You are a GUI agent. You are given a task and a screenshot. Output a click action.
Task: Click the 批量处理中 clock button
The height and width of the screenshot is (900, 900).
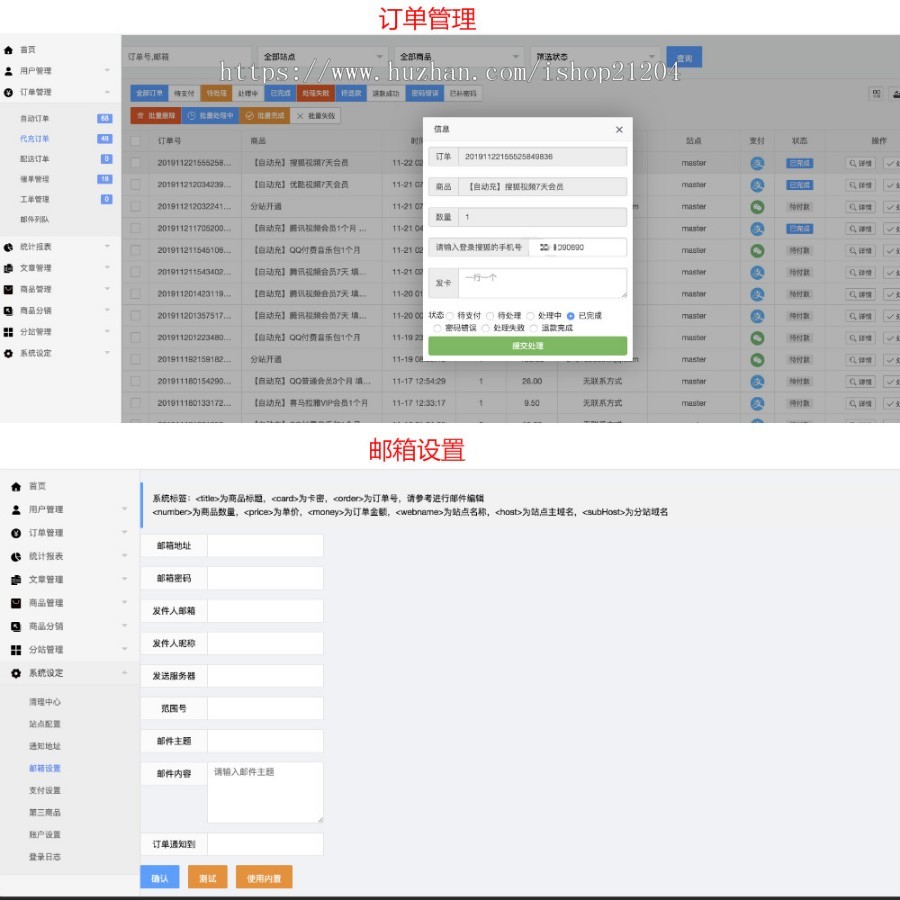click(211, 115)
